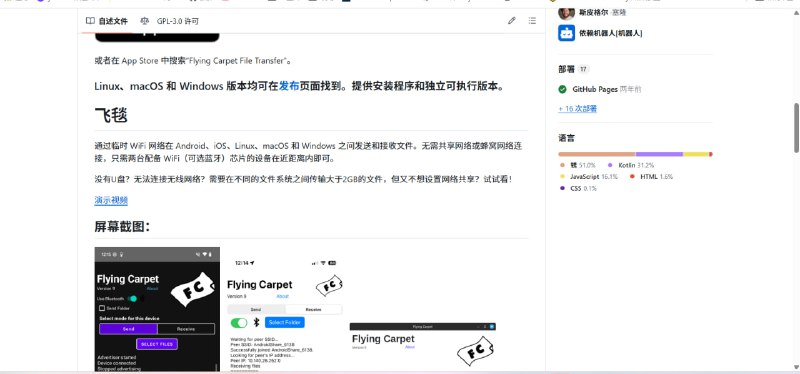Screen dimensions: 800x374
Task: Filter by Kotlin 31.2% language
Action: 631,165
